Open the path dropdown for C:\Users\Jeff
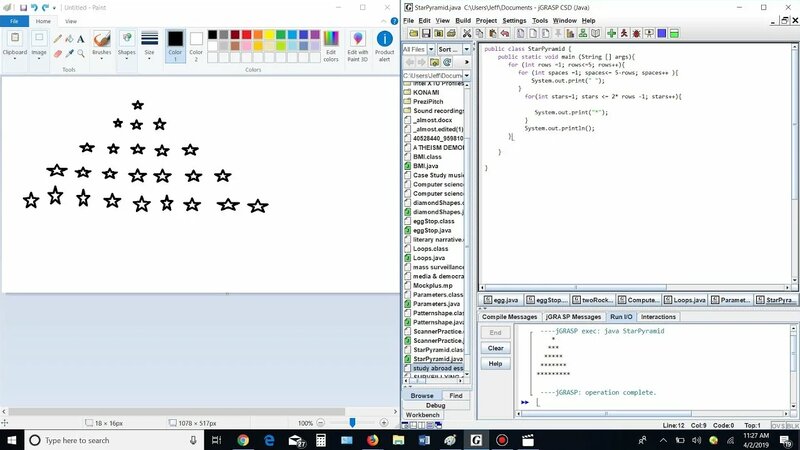 click(466, 76)
